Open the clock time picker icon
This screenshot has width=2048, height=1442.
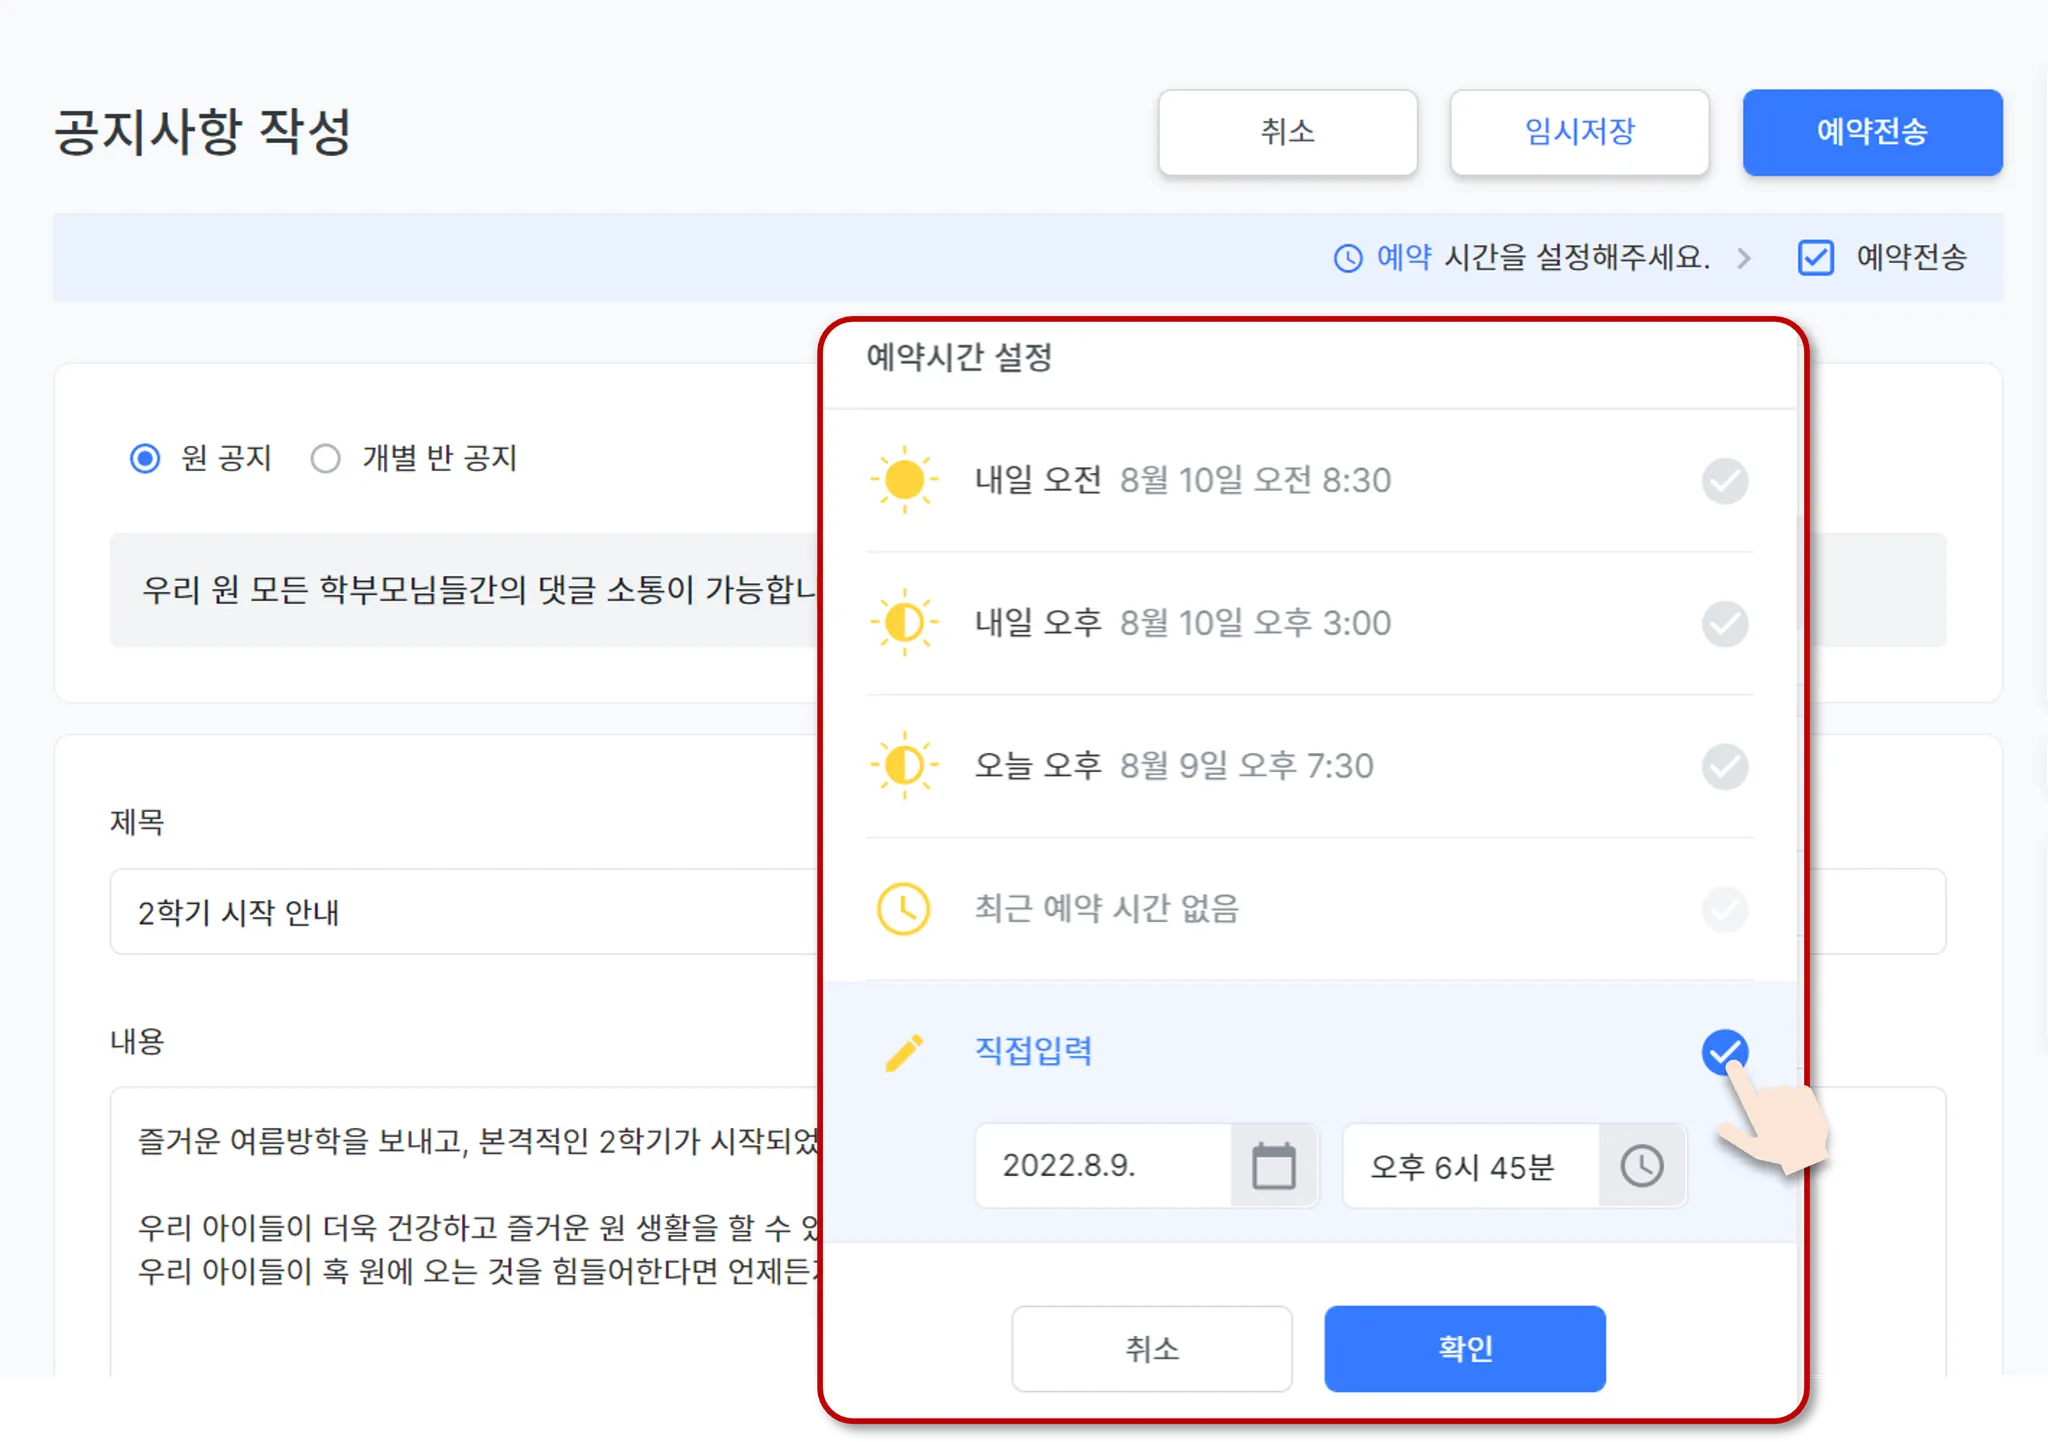(x=1641, y=1166)
